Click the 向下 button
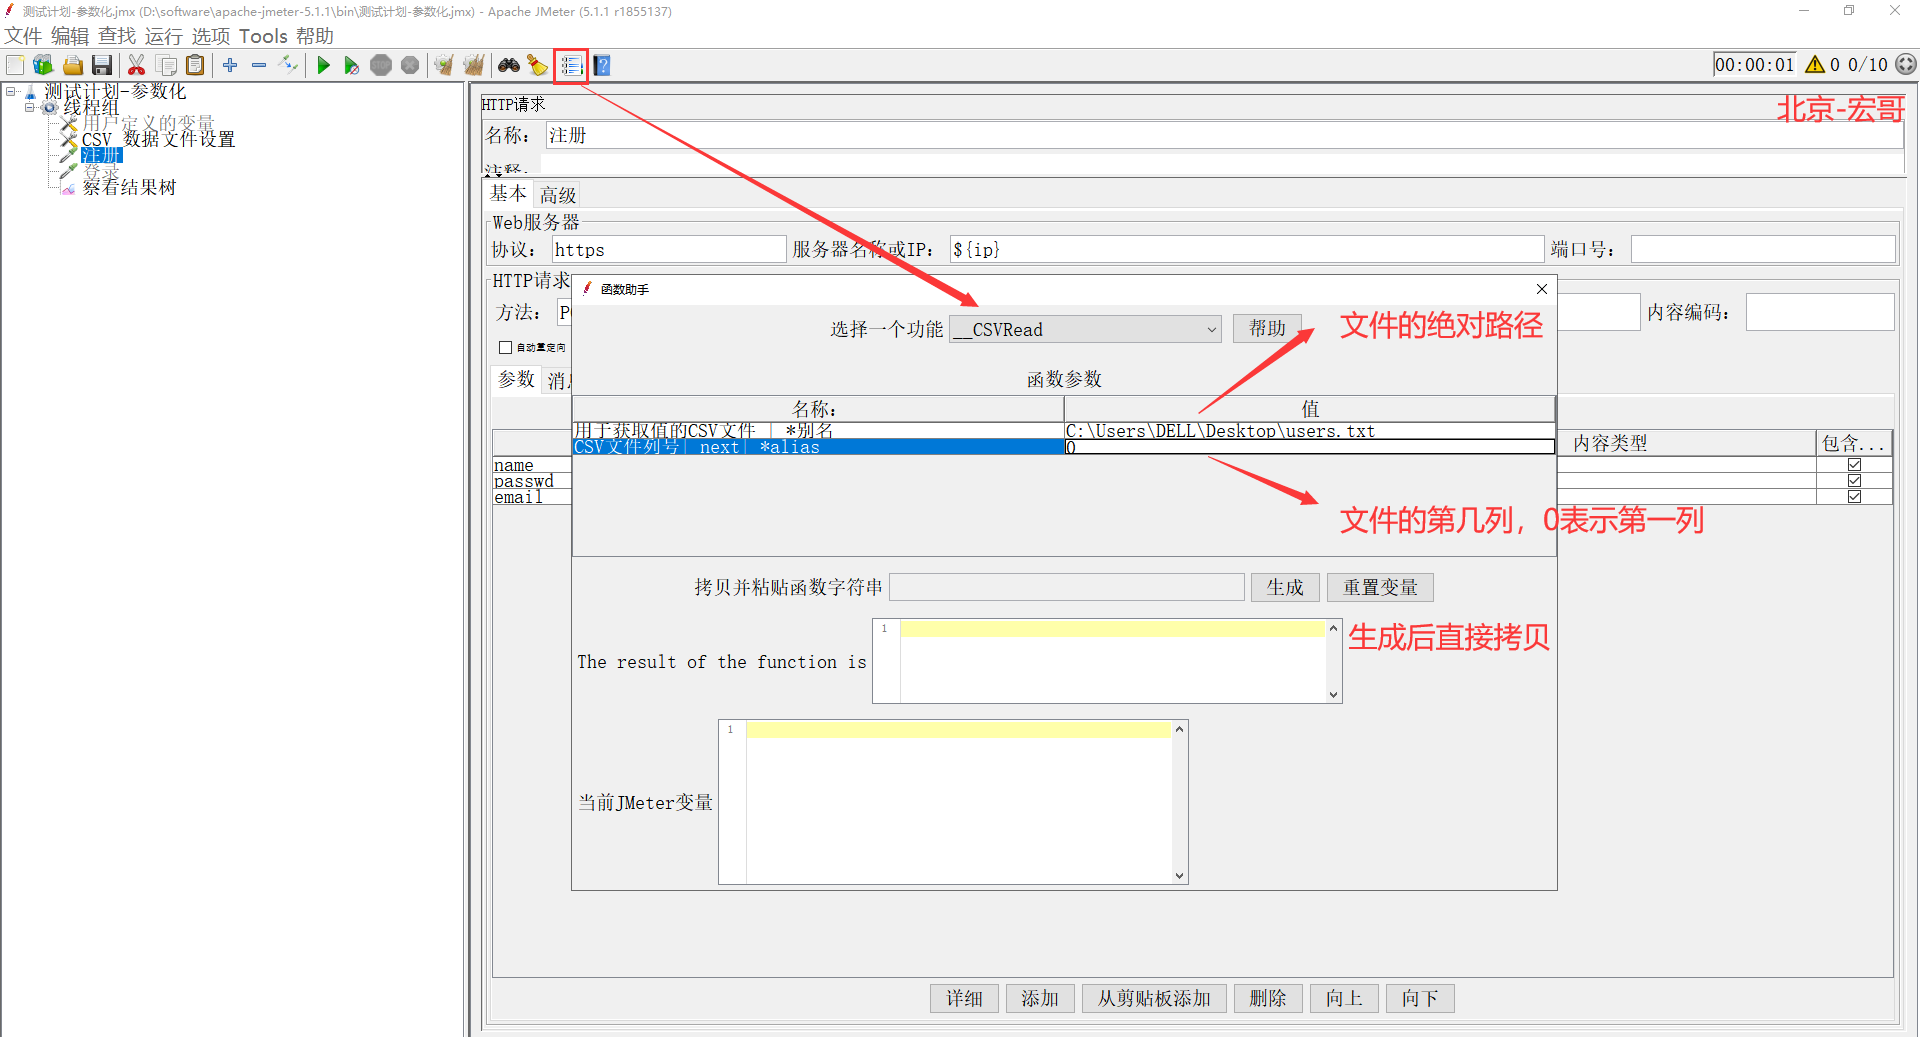Viewport: 1920px width, 1037px height. click(1420, 998)
